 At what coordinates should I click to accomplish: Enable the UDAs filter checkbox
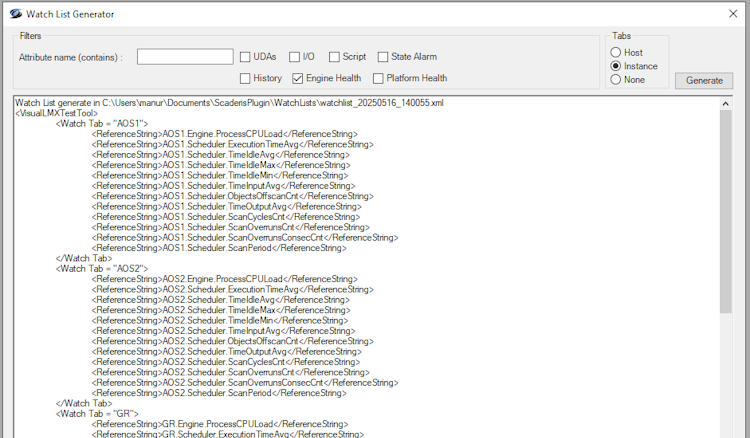[246, 57]
